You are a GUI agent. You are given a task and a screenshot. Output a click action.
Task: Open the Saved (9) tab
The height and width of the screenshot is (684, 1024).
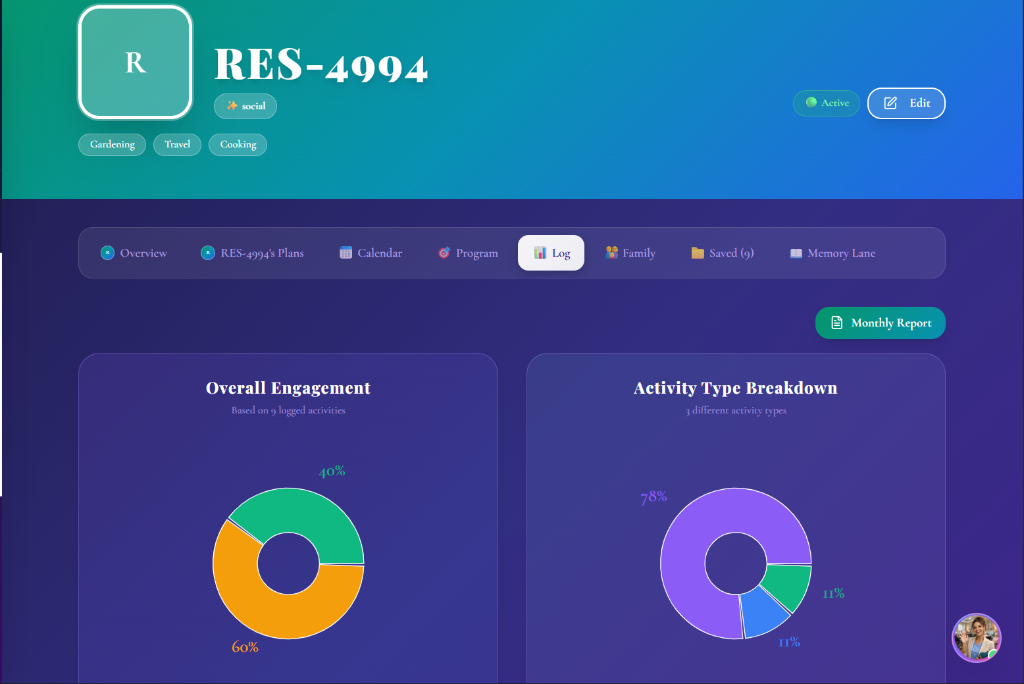(722, 253)
